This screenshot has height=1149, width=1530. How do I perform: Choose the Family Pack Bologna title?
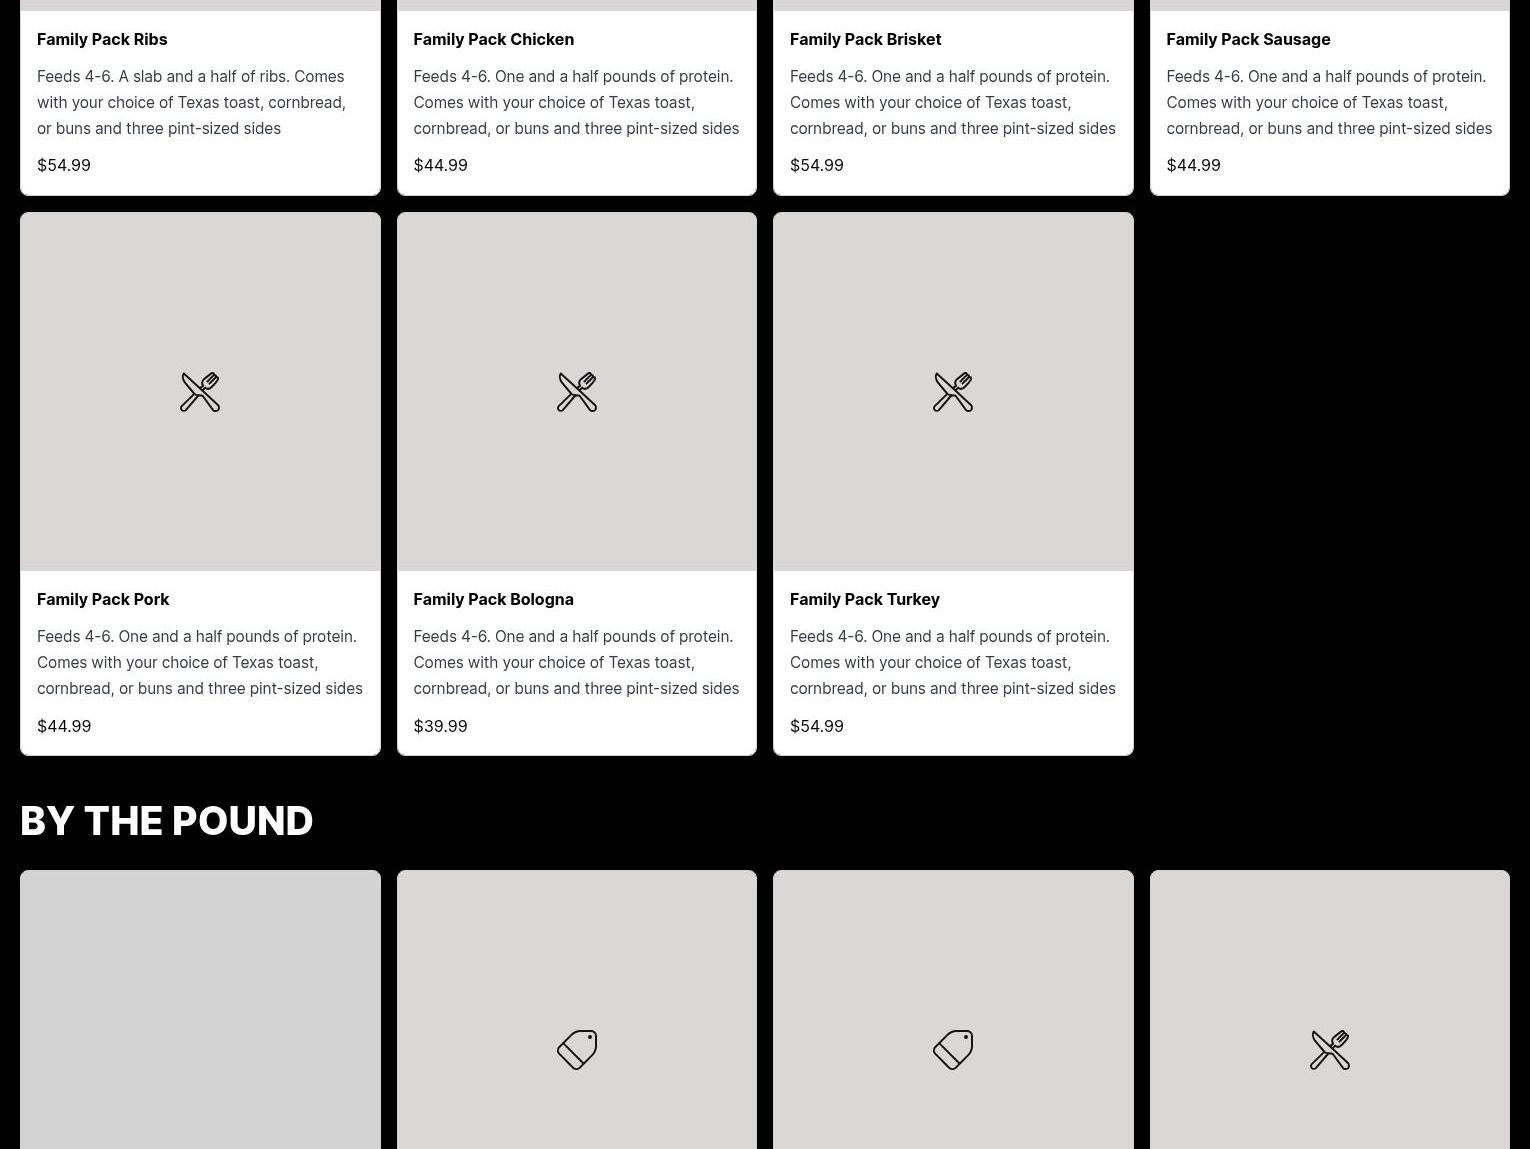click(x=493, y=599)
